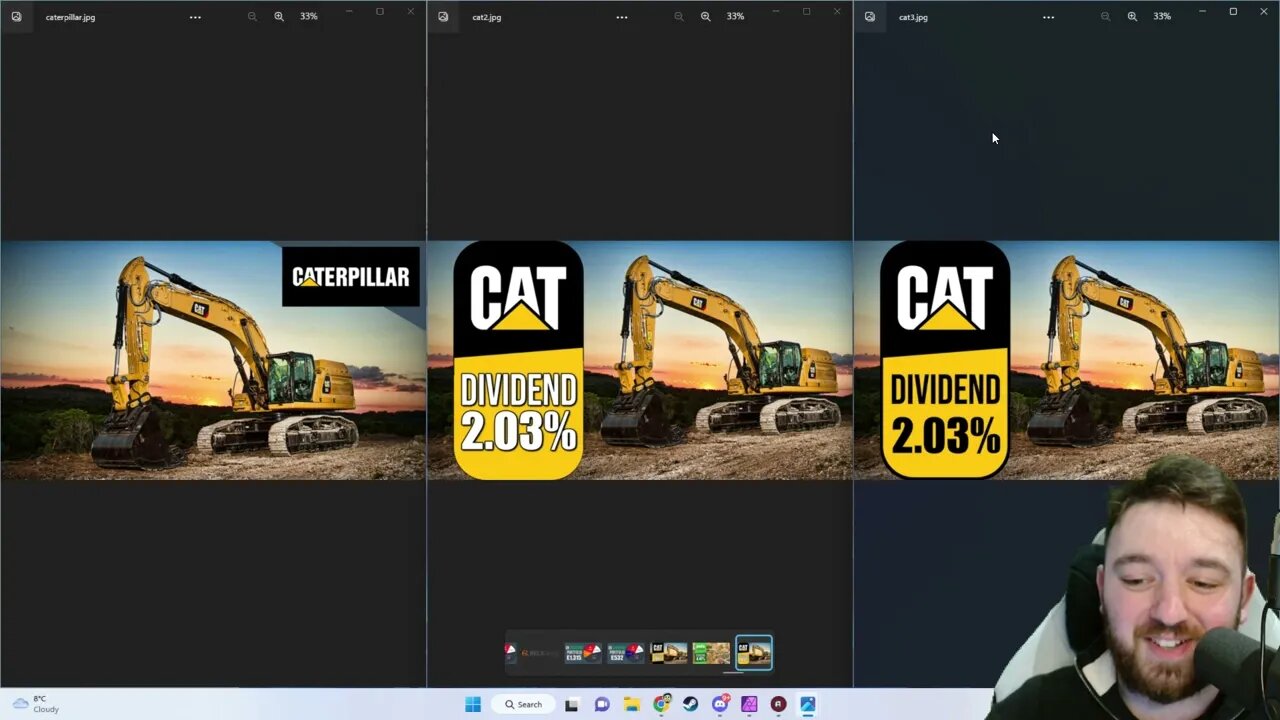Click the taskbar Search box
The height and width of the screenshot is (720, 1280).
coord(523,704)
